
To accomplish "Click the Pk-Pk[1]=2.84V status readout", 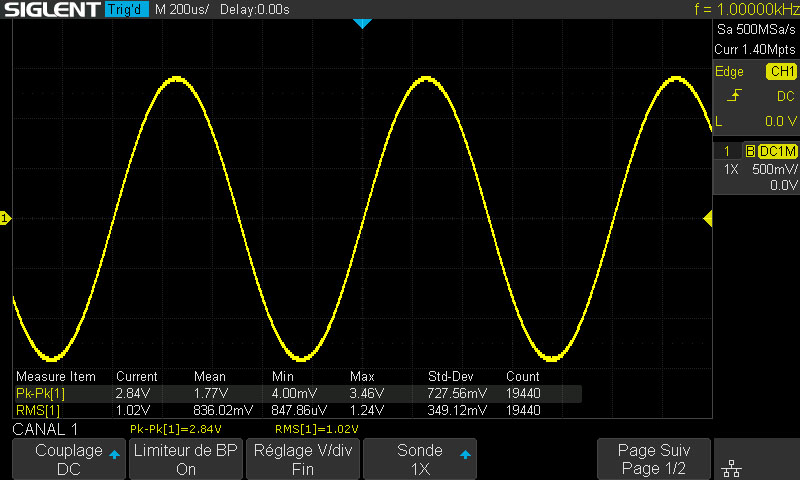I will pyautogui.click(x=176, y=429).
